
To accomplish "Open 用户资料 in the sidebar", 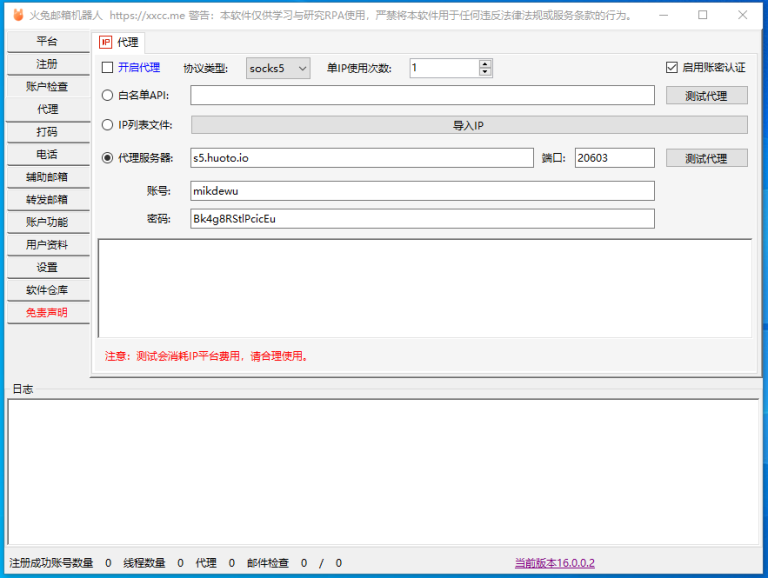I will 48,244.
